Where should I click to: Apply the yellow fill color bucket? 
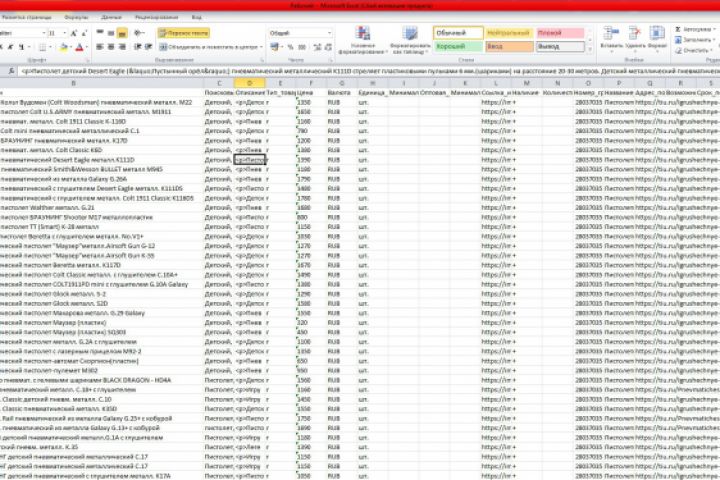[64, 47]
